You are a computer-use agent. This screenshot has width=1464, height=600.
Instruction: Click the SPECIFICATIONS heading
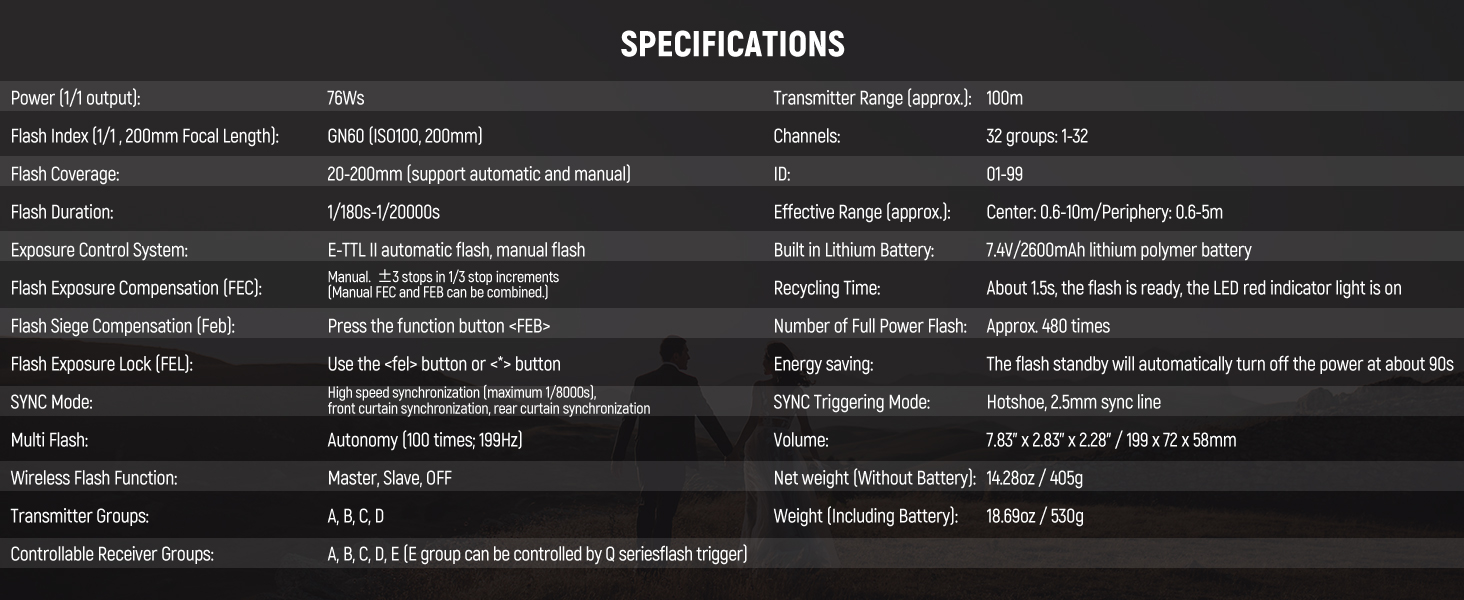pos(732,44)
